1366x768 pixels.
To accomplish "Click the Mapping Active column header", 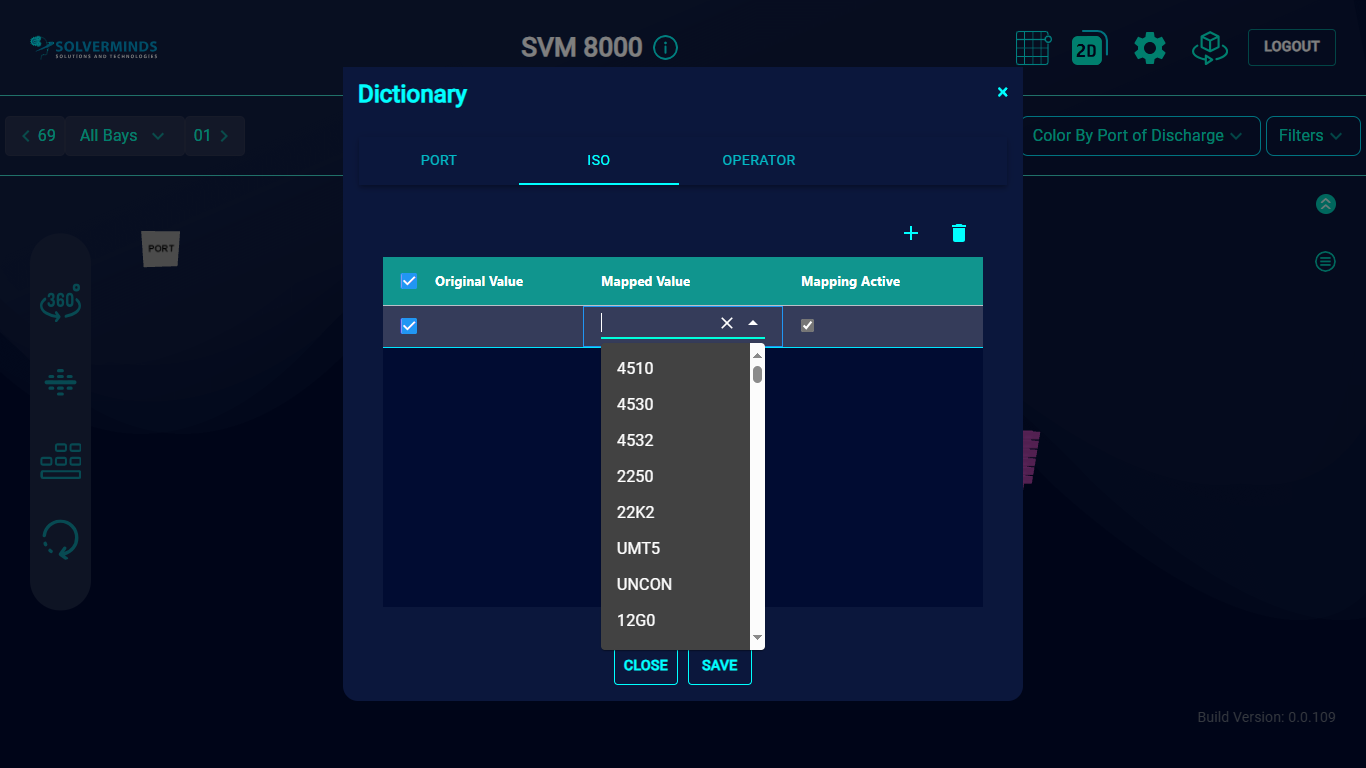I will click(x=851, y=281).
